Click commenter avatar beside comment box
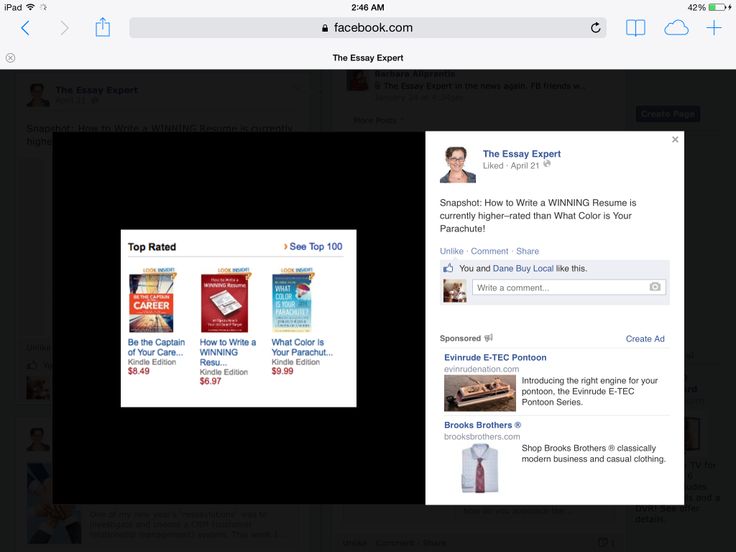This screenshot has width=736, height=552. point(455,290)
